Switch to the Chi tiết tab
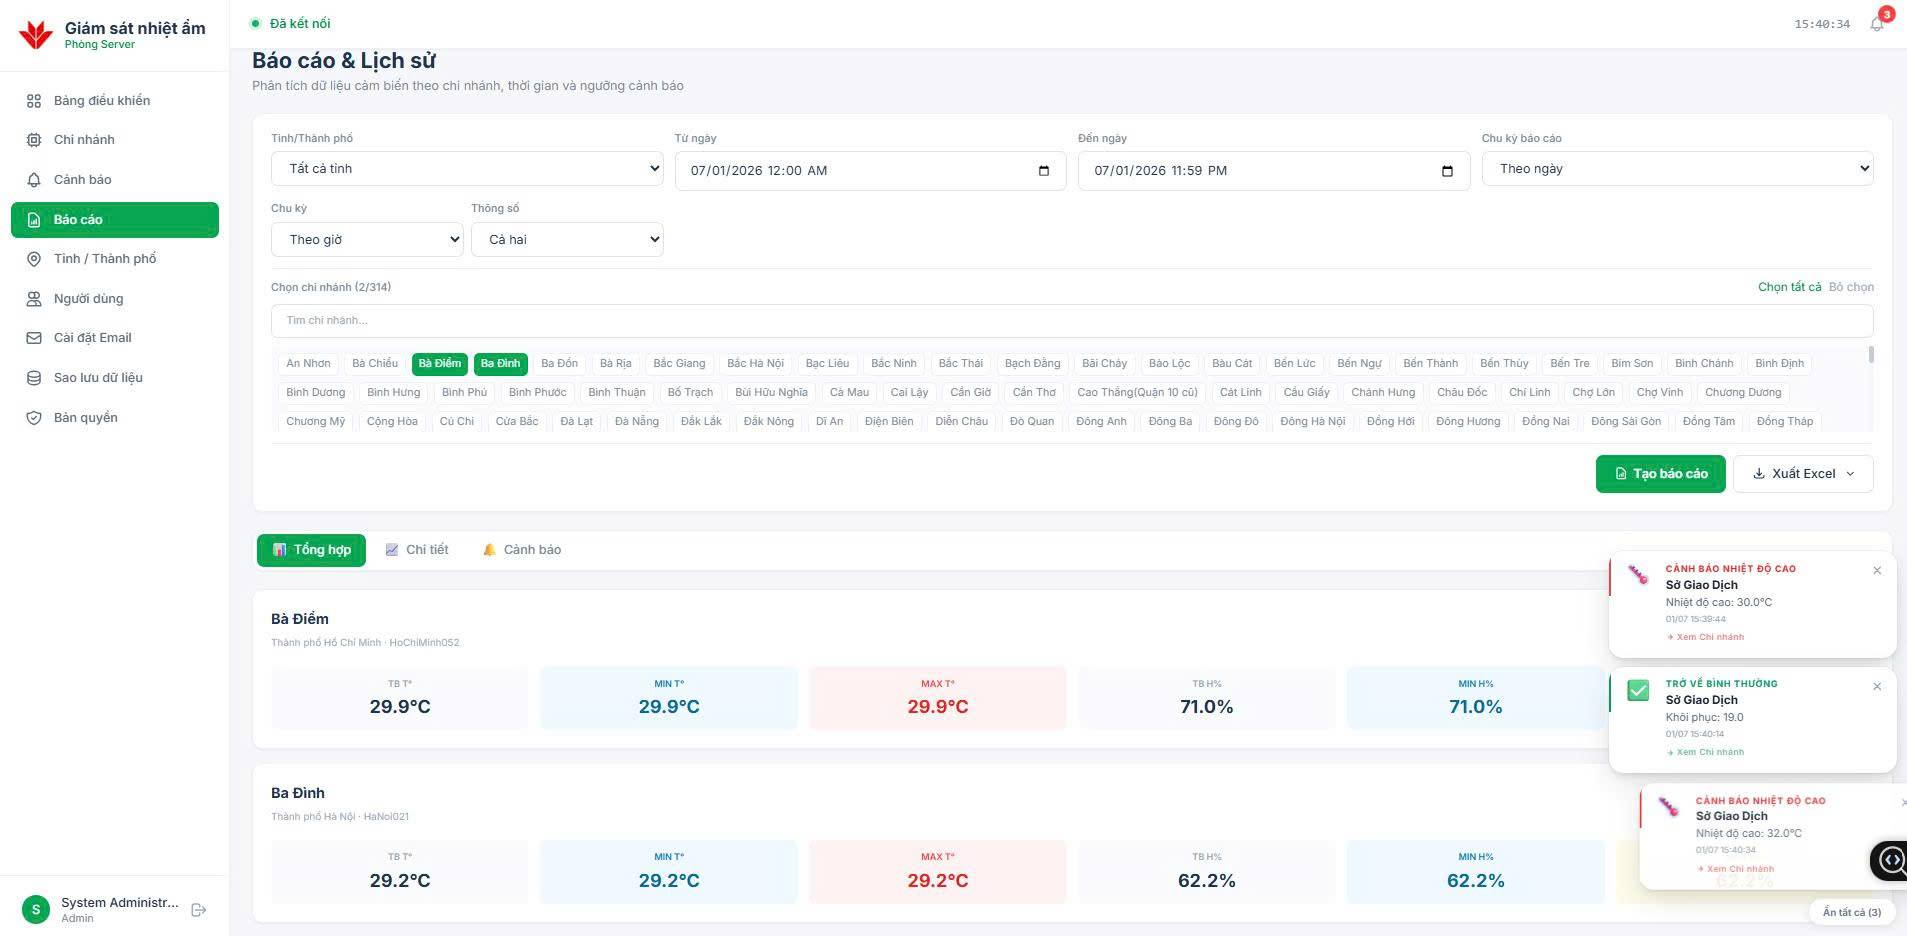1907x936 pixels. [417, 550]
